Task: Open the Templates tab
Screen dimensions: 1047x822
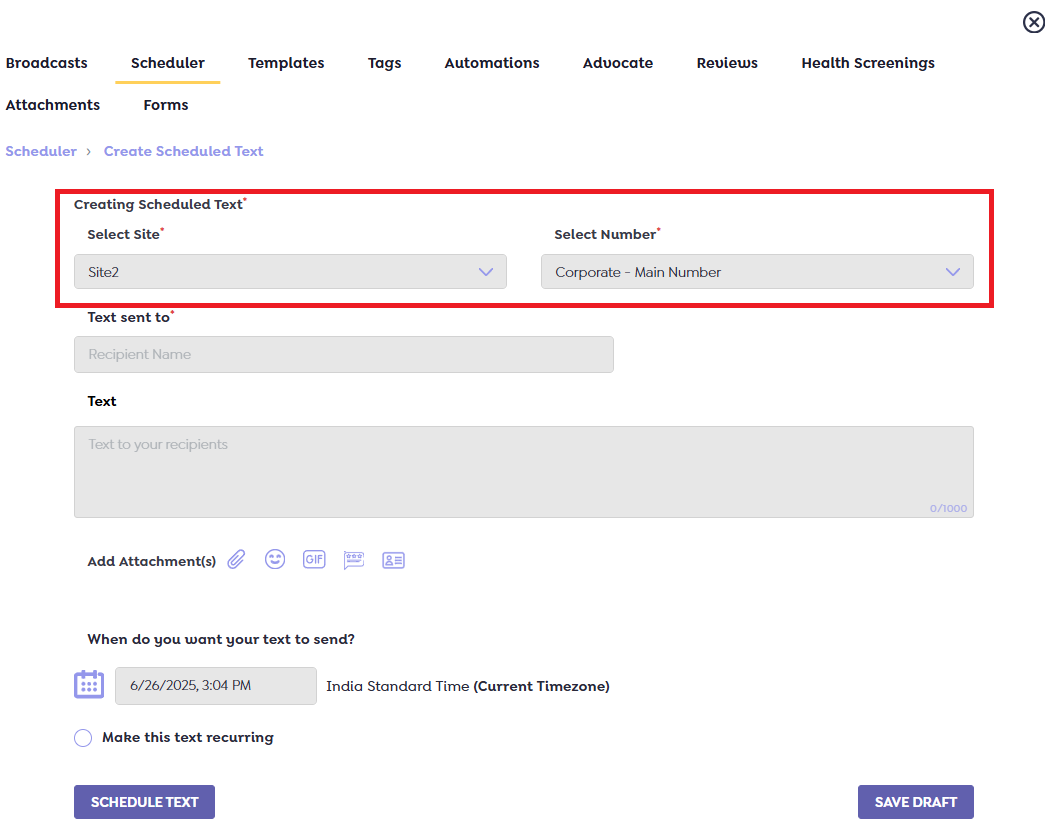Action: coord(286,63)
